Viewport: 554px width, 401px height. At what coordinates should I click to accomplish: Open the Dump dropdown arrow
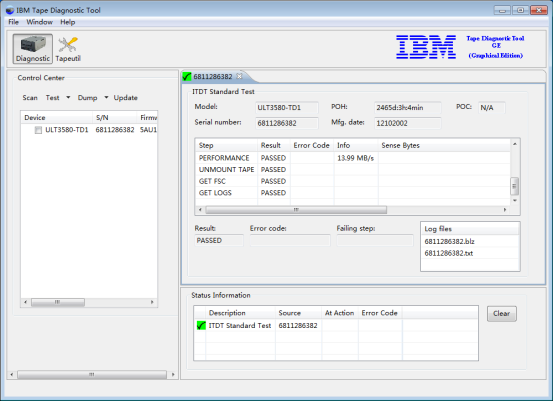click(106, 97)
